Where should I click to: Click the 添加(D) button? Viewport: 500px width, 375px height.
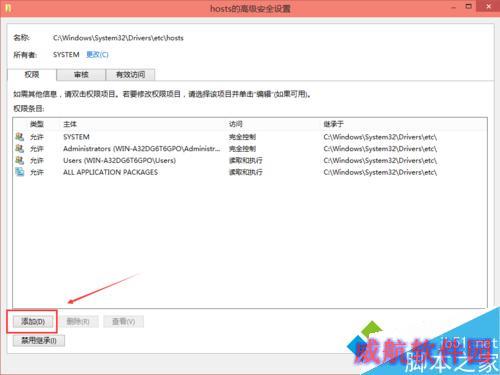pos(33,322)
